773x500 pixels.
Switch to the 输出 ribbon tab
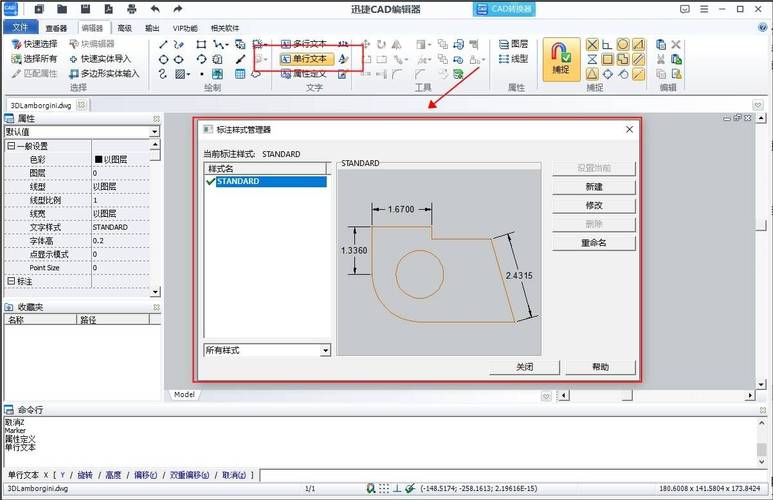(152, 28)
